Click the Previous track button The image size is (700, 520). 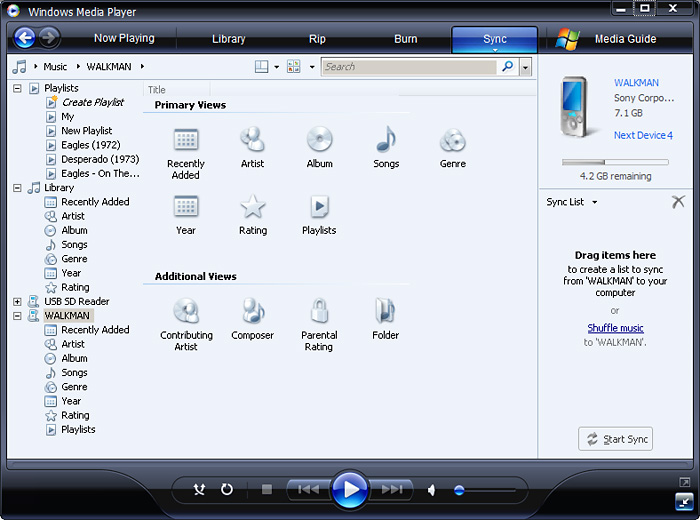coord(308,490)
